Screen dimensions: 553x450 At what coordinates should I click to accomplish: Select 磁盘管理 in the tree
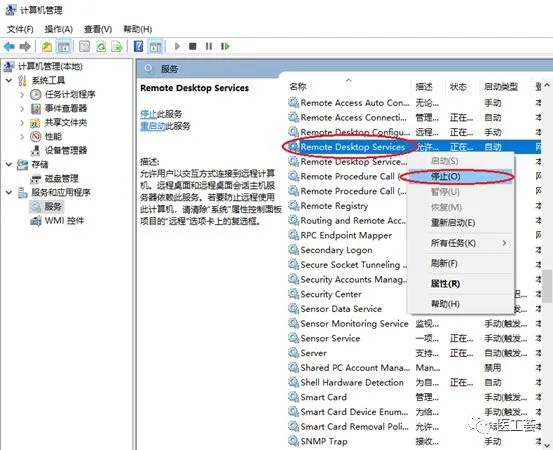(62, 178)
